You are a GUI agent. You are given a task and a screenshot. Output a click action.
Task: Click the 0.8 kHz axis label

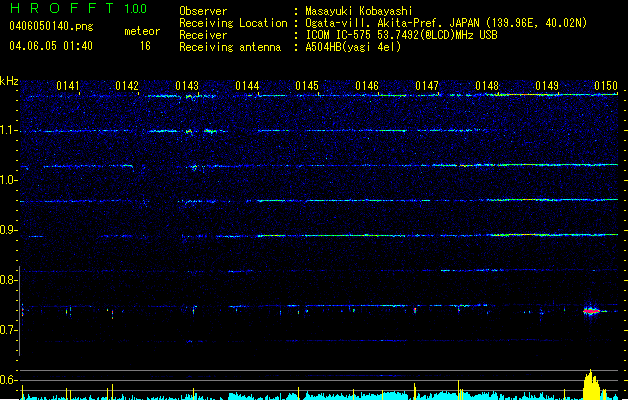click(x=9, y=280)
